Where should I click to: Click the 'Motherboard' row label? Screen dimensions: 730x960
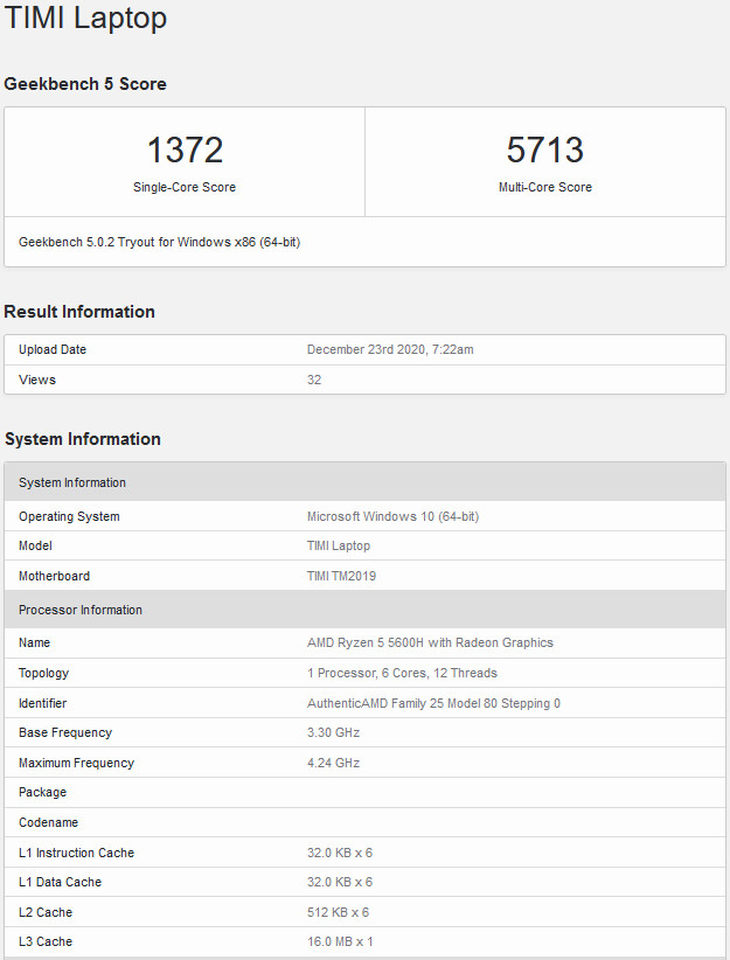click(x=54, y=576)
